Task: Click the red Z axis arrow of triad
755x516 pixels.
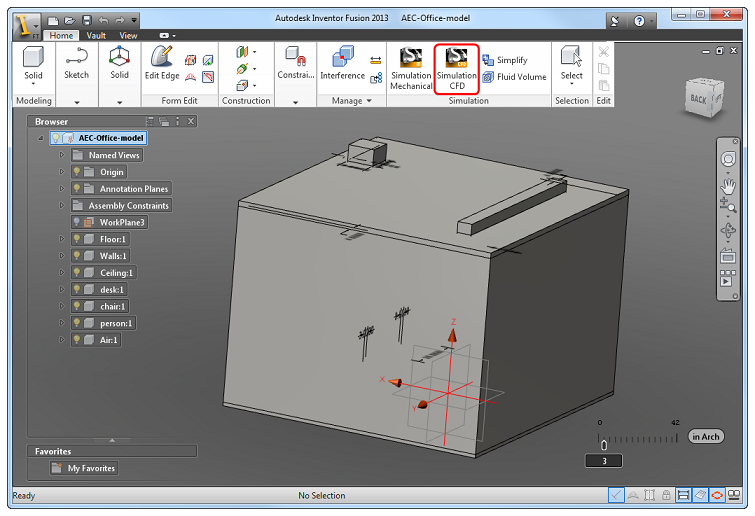Action: click(452, 335)
